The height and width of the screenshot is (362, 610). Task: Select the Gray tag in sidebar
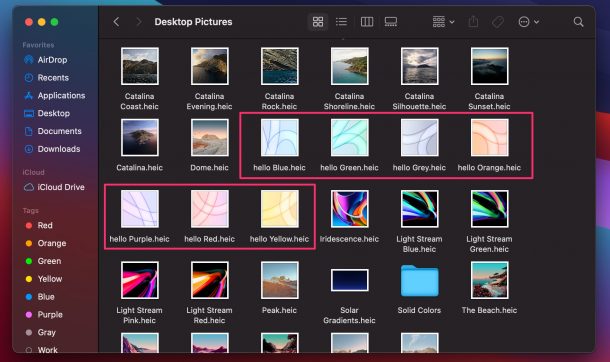pos(40,333)
